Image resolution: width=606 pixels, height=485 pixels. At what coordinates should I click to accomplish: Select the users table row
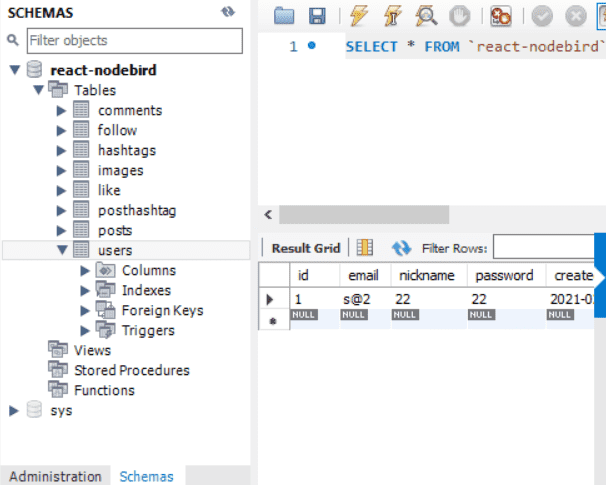click(x=126, y=250)
